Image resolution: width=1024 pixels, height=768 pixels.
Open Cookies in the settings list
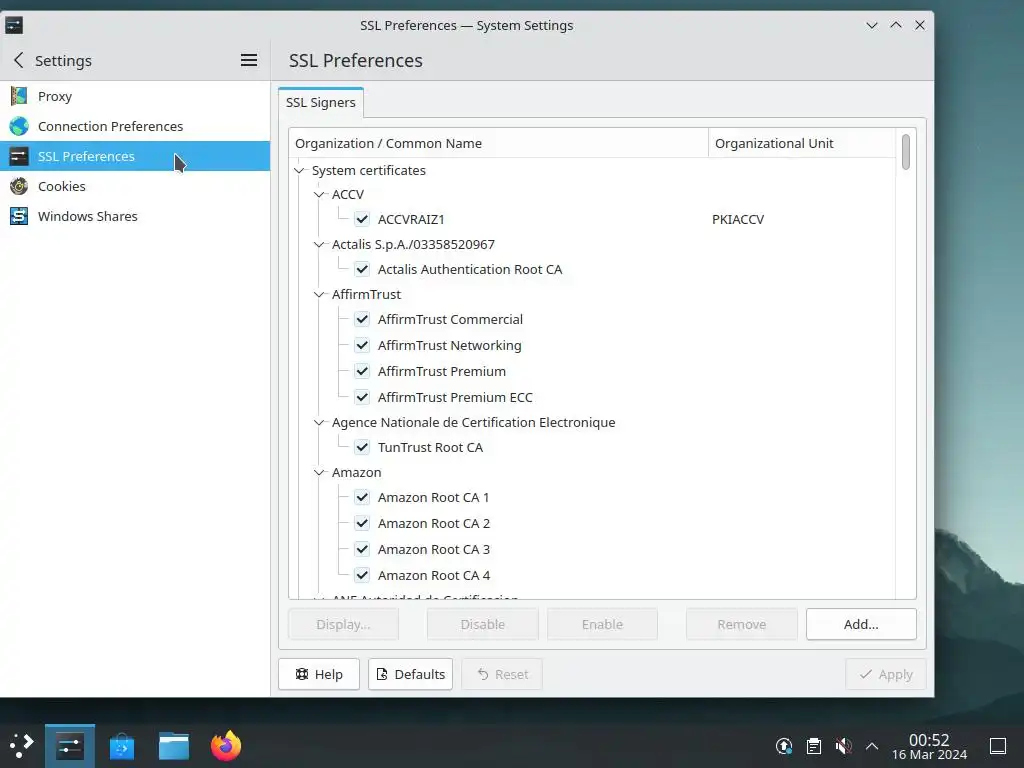135,186
